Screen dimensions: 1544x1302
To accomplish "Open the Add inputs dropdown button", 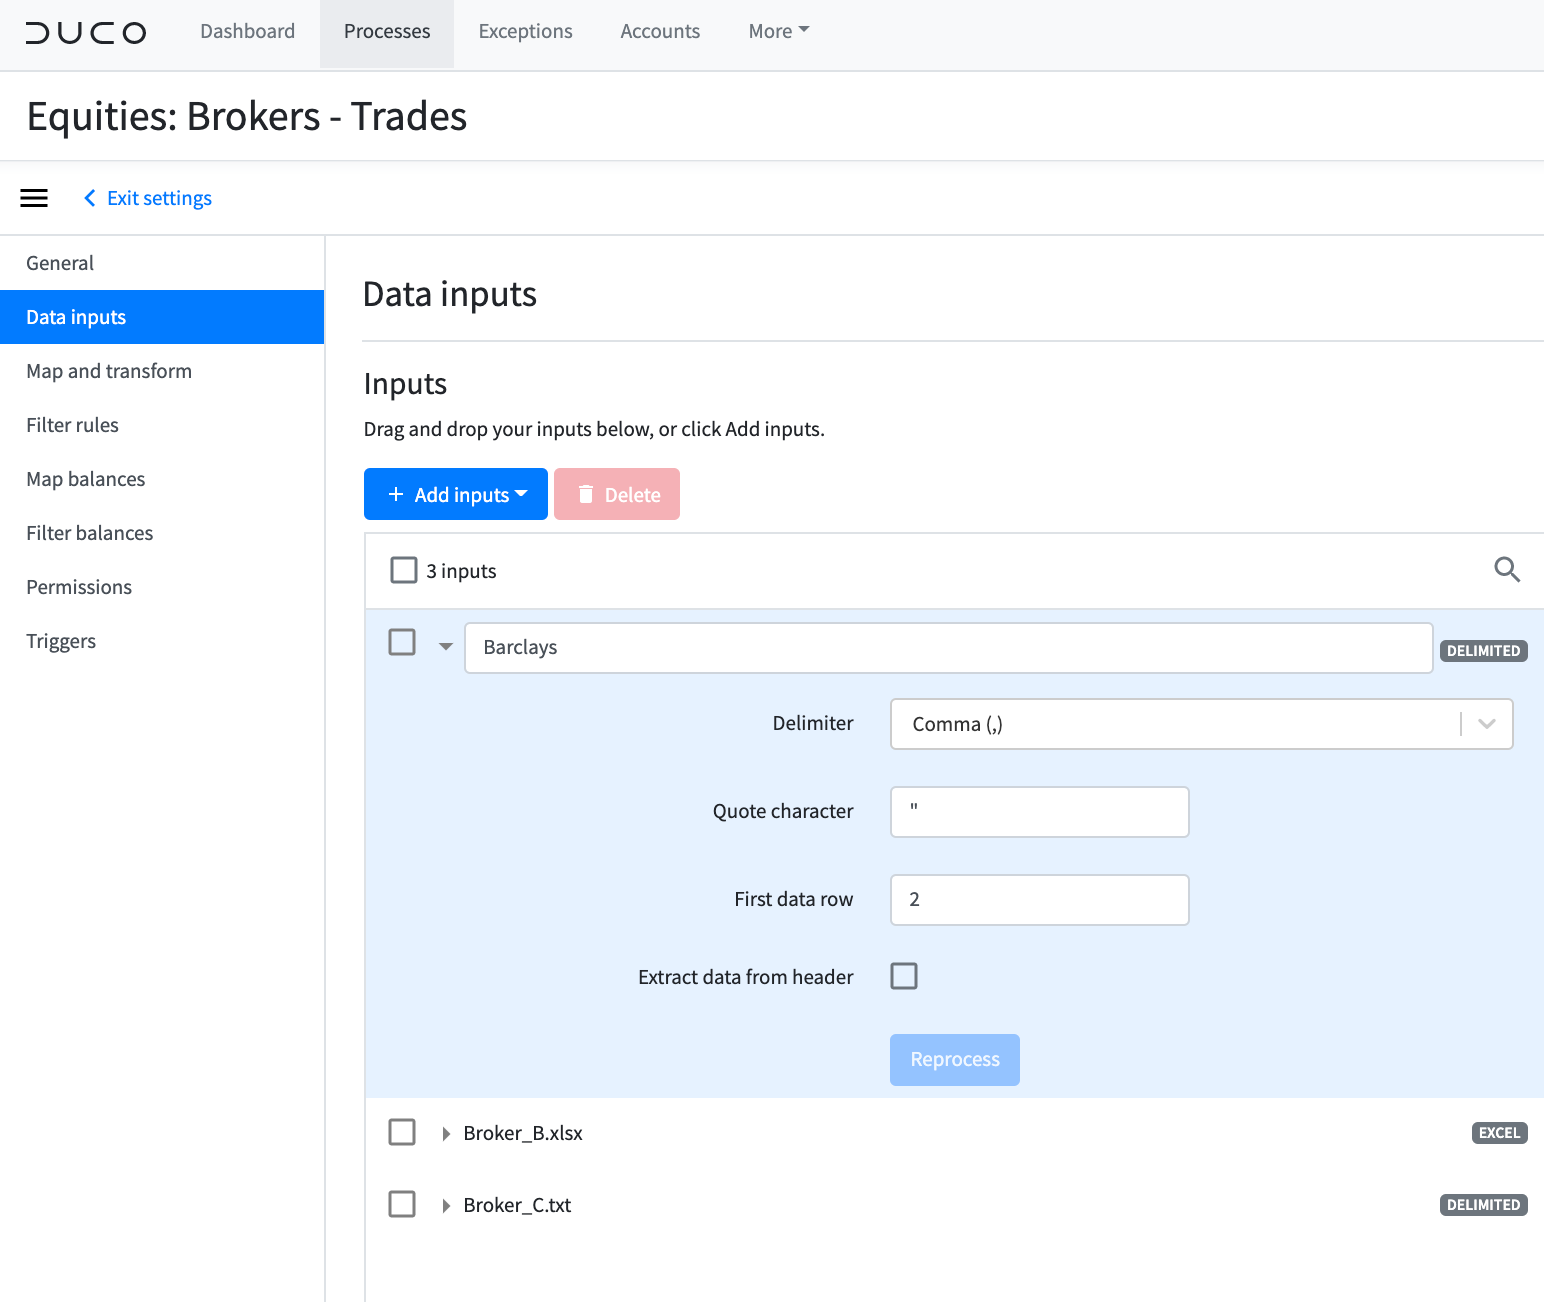I will (456, 494).
